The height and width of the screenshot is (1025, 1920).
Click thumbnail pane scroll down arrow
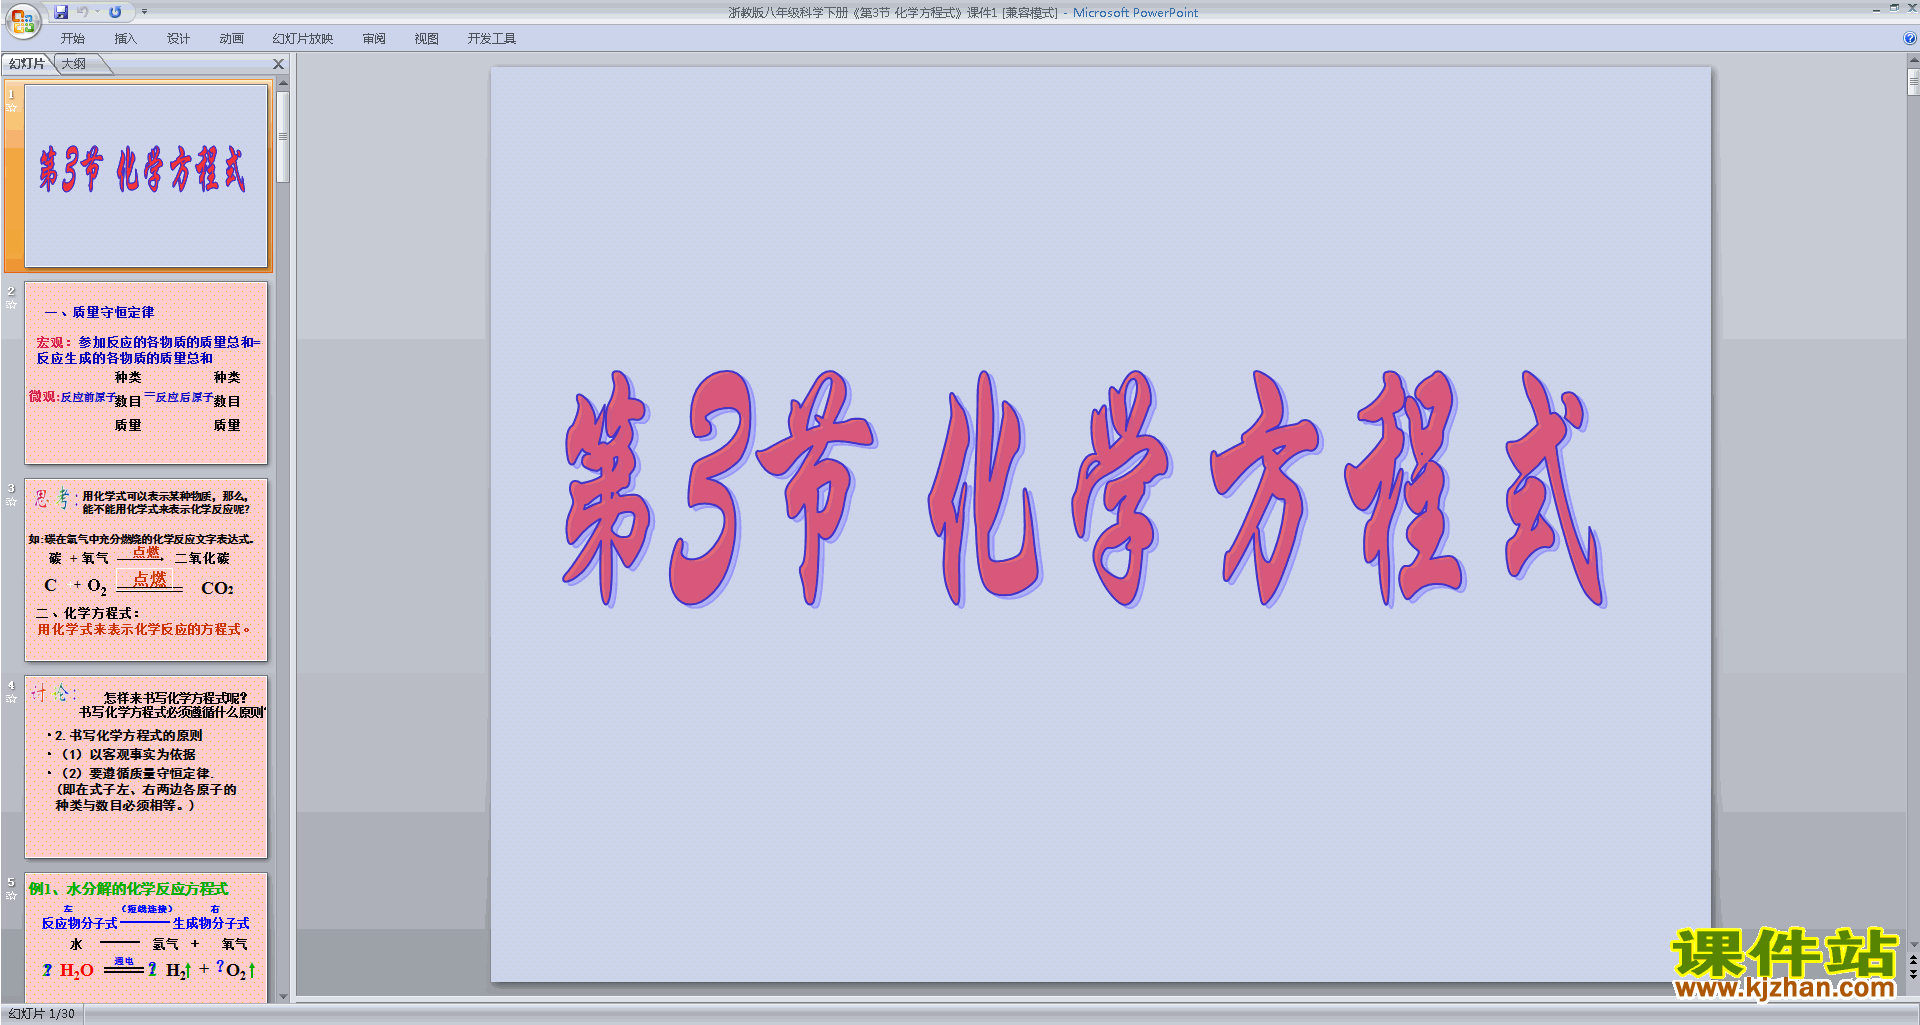click(283, 996)
